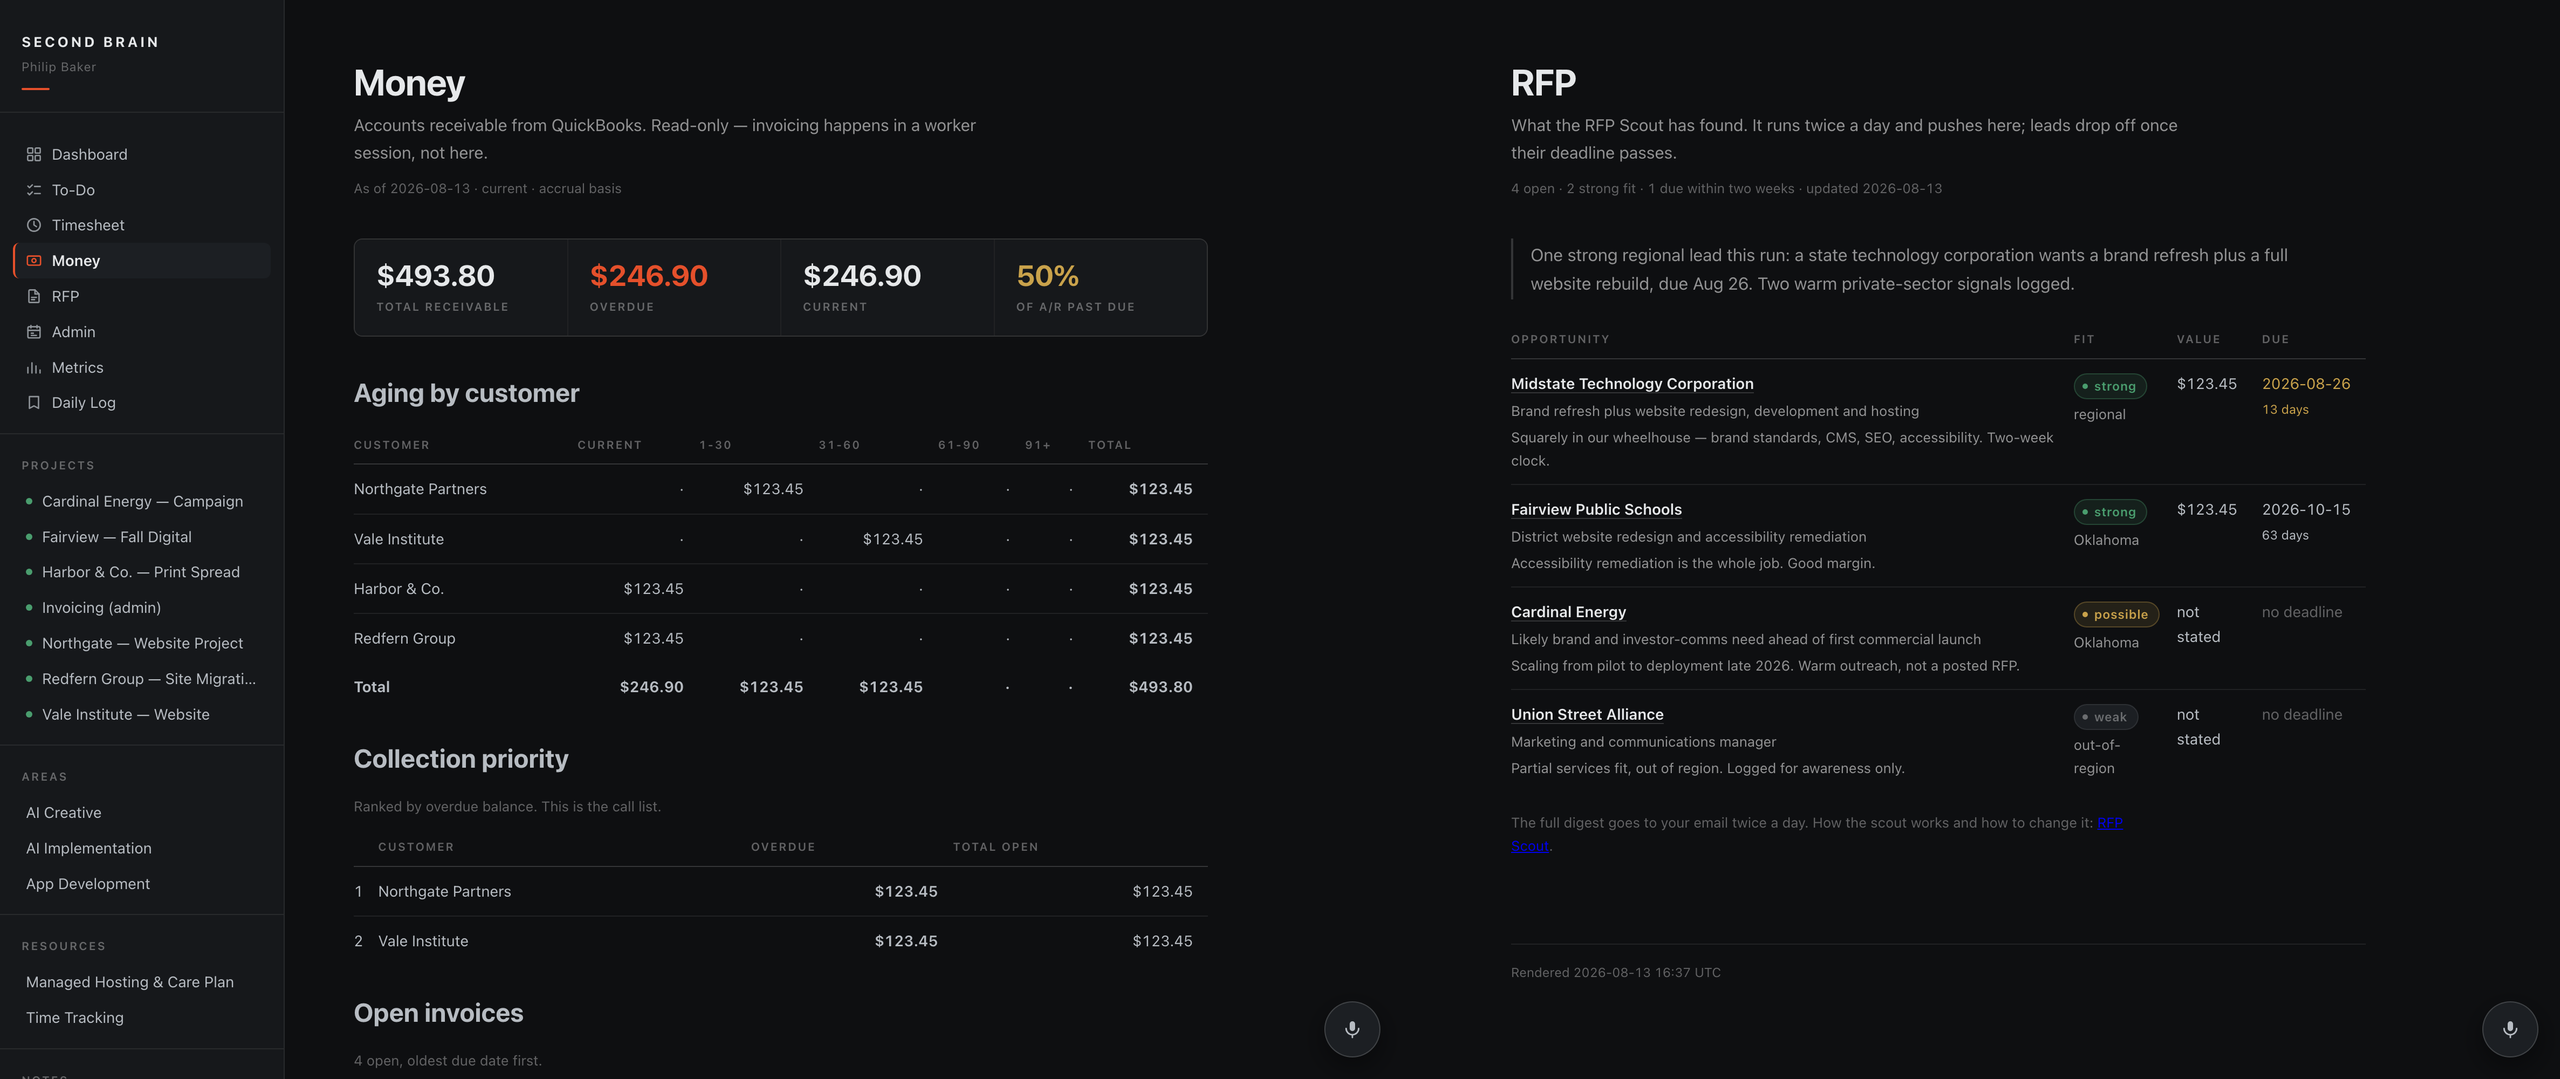Click the weak fit badge
The width and height of the screenshot is (2560, 1079).
point(2105,717)
